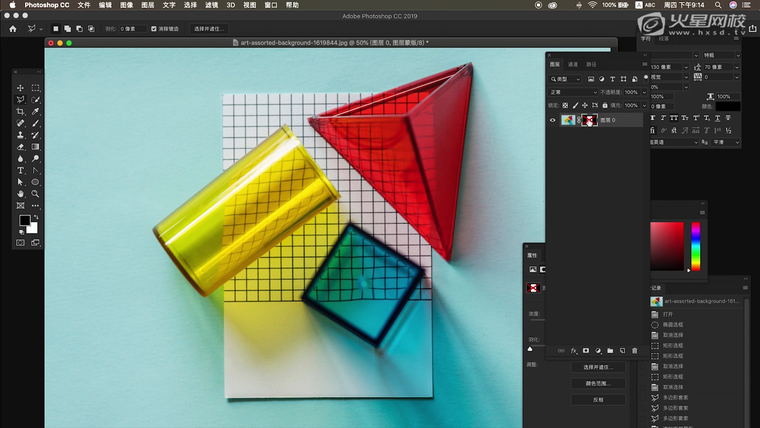Select the Crop tool in the toolbox
Screen dimensions: 760x428
pyautogui.click(x=20, y=111)
